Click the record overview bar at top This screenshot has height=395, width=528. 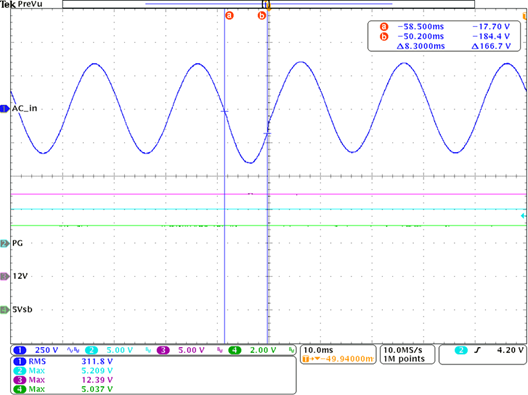click(x=268, y=4)
